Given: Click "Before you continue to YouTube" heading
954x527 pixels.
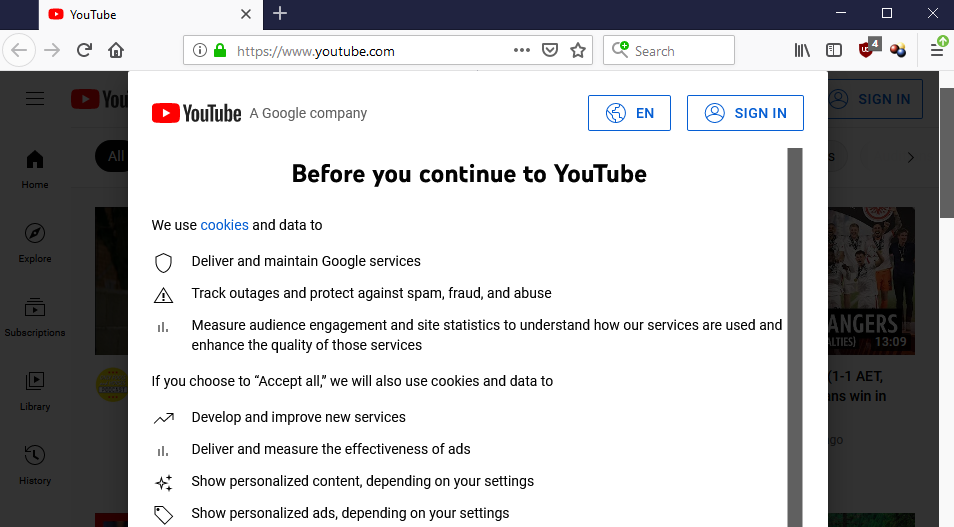Looking at the screenshot, I should [469, 174].
